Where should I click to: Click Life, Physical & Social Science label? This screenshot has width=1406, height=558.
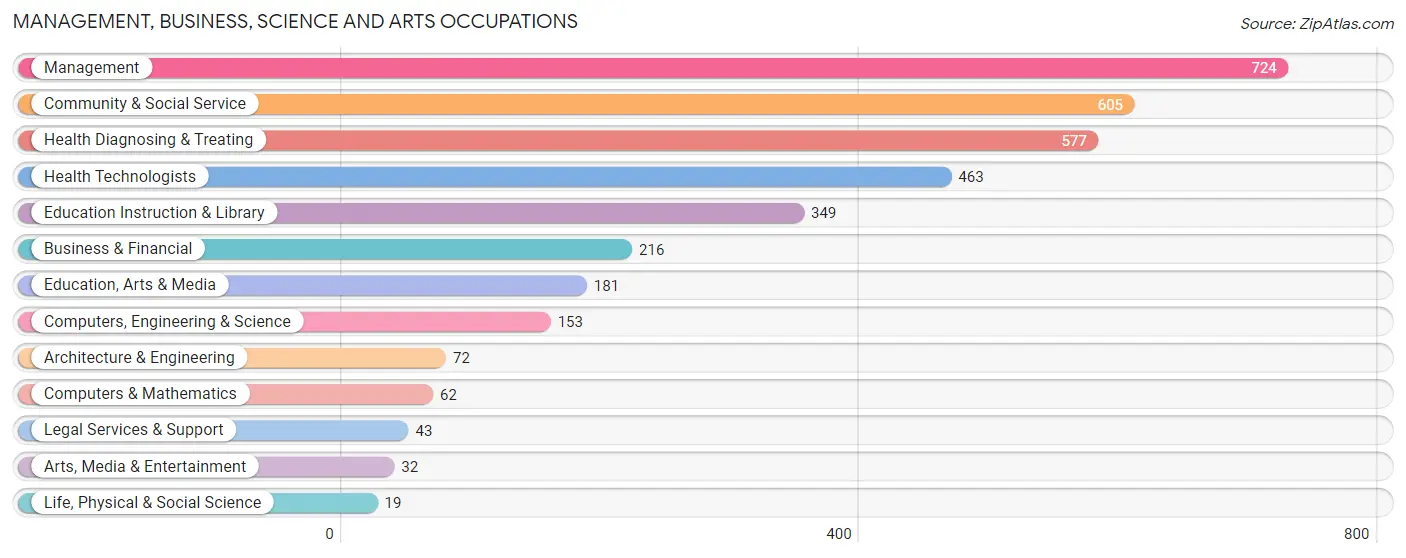(152, 503)
